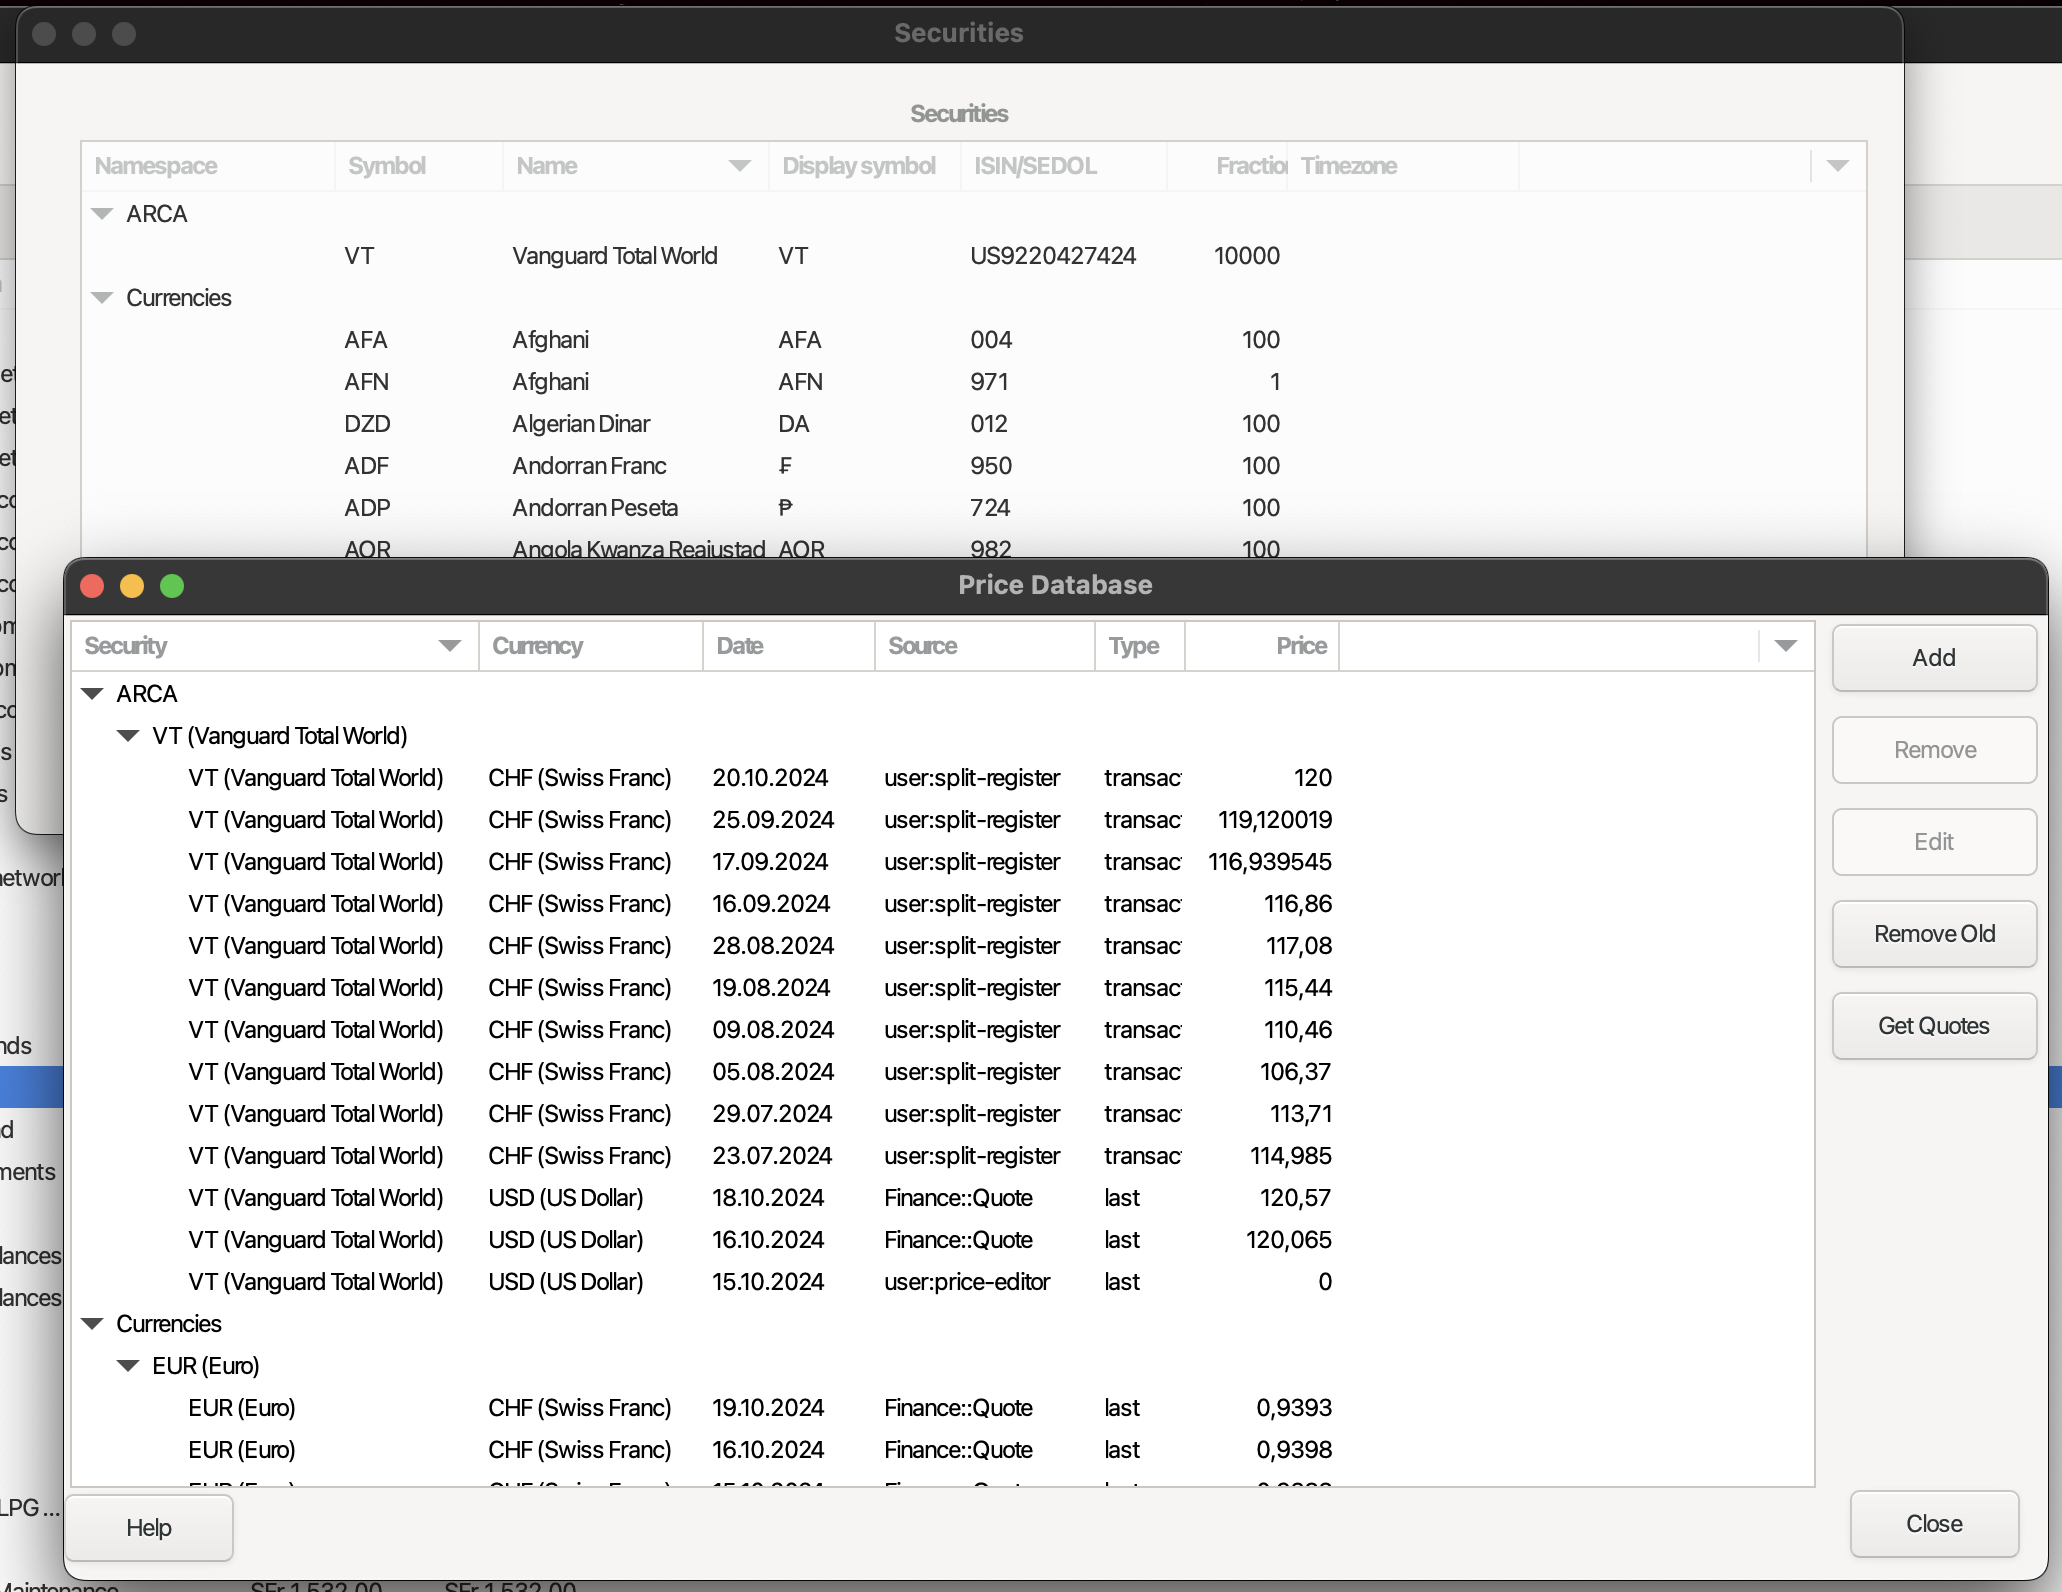Select VT price dated 20.10.2024
Viewport: 2062px width, 1592px height.
coord(770,777)
